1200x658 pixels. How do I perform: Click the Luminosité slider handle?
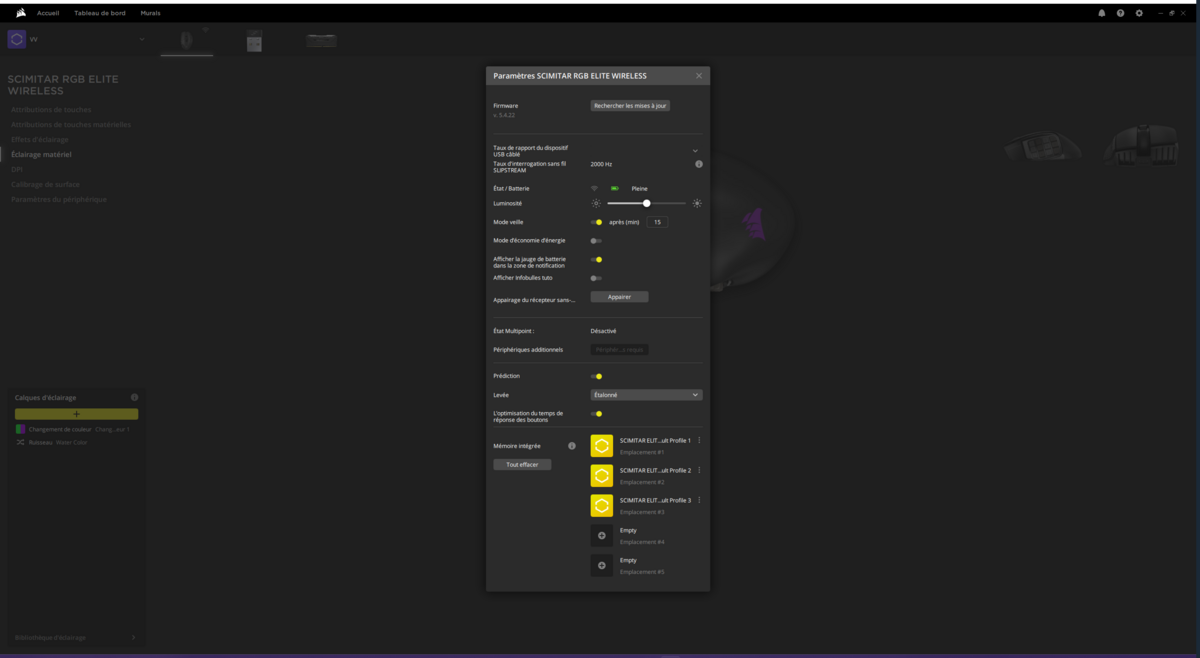(647, 203)
